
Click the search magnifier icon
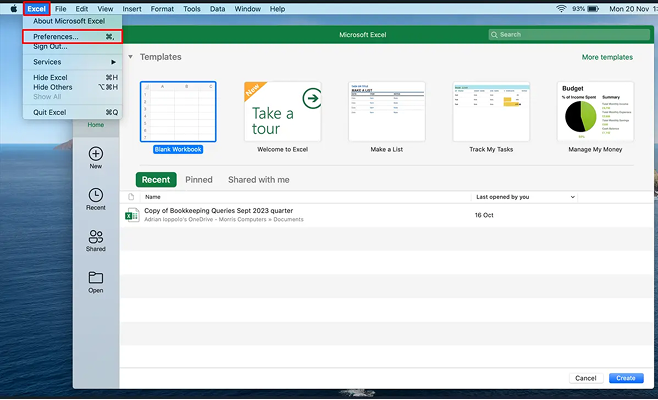coord(494,35)
